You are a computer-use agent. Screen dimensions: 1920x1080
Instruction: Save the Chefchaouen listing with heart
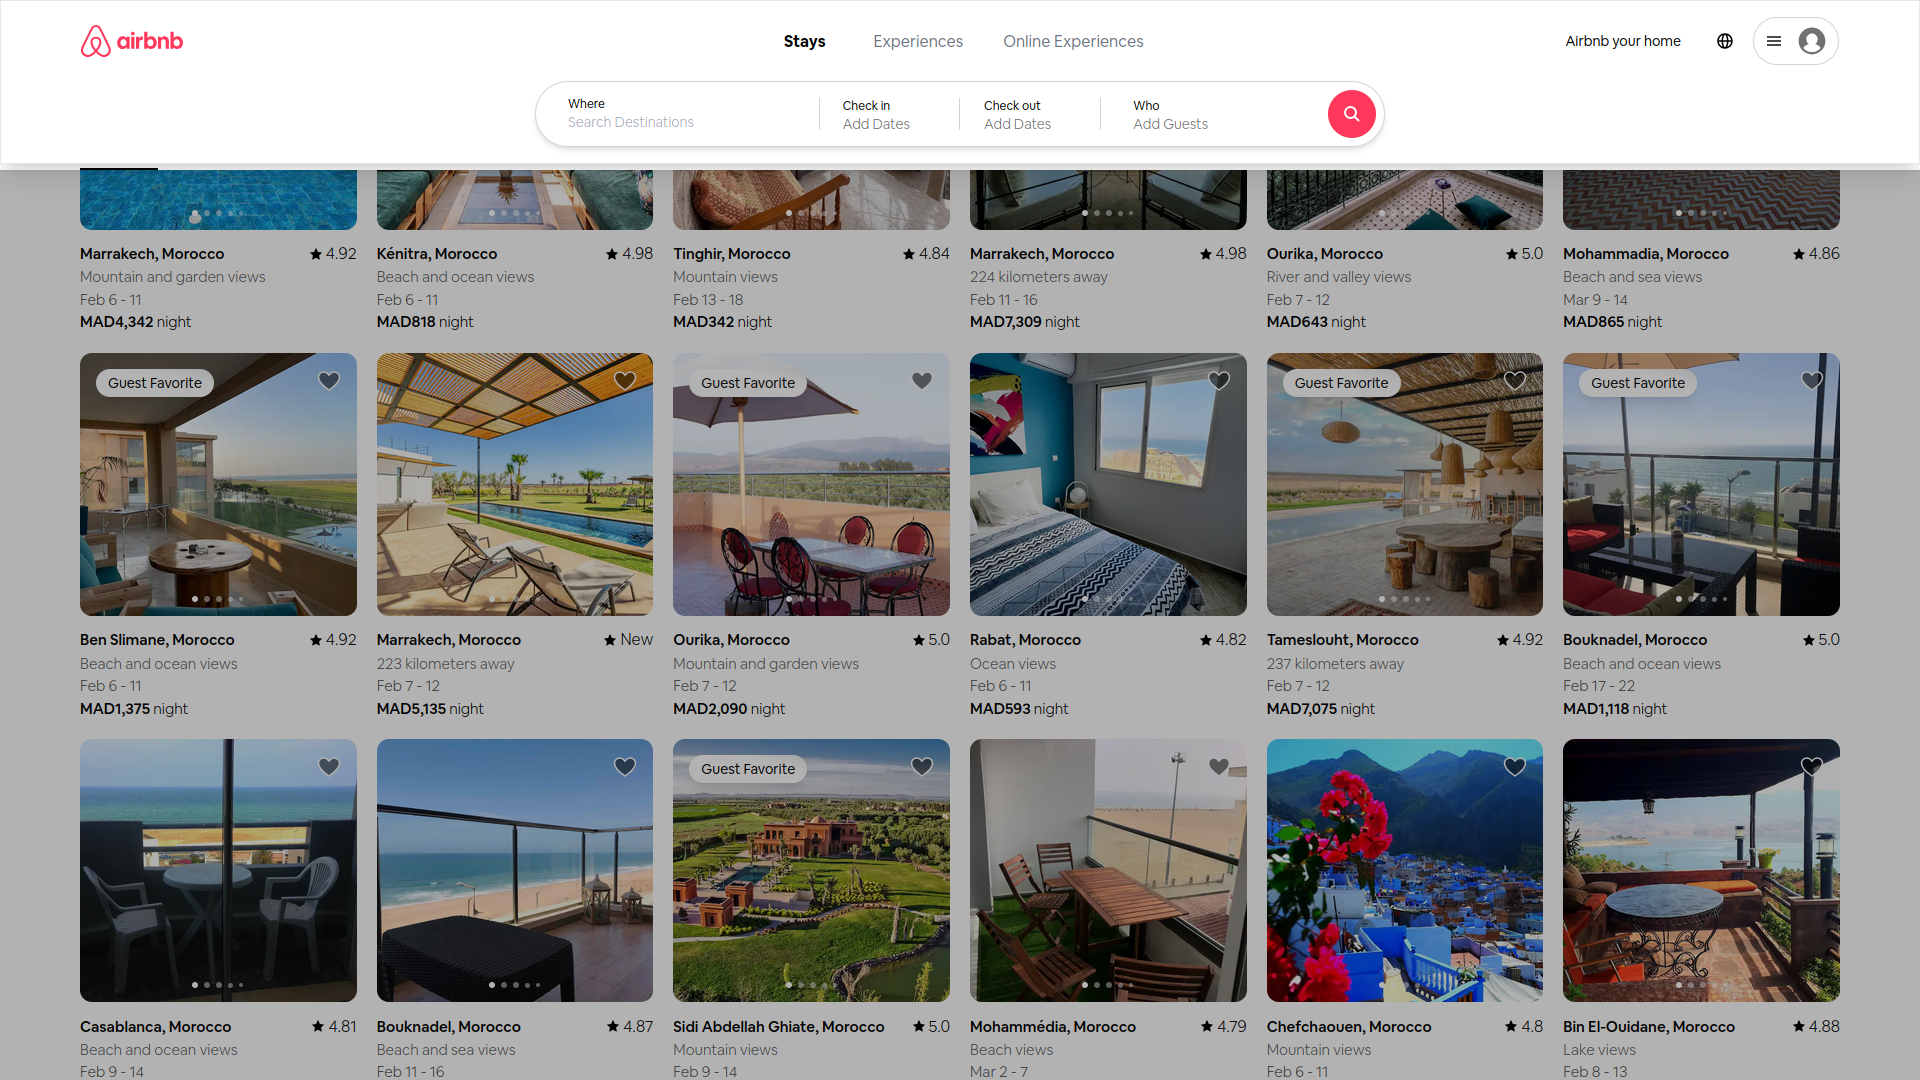[x=1515, y=767]
